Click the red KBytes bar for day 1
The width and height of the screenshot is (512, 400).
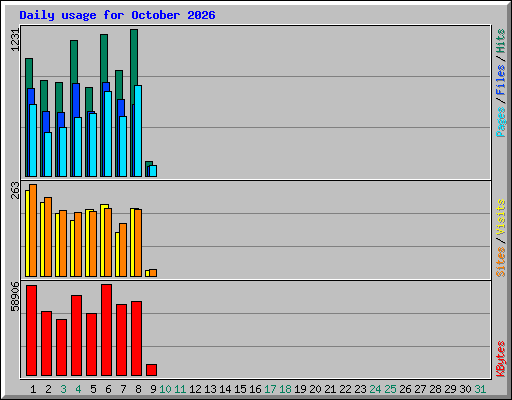[x=31, y=330]
